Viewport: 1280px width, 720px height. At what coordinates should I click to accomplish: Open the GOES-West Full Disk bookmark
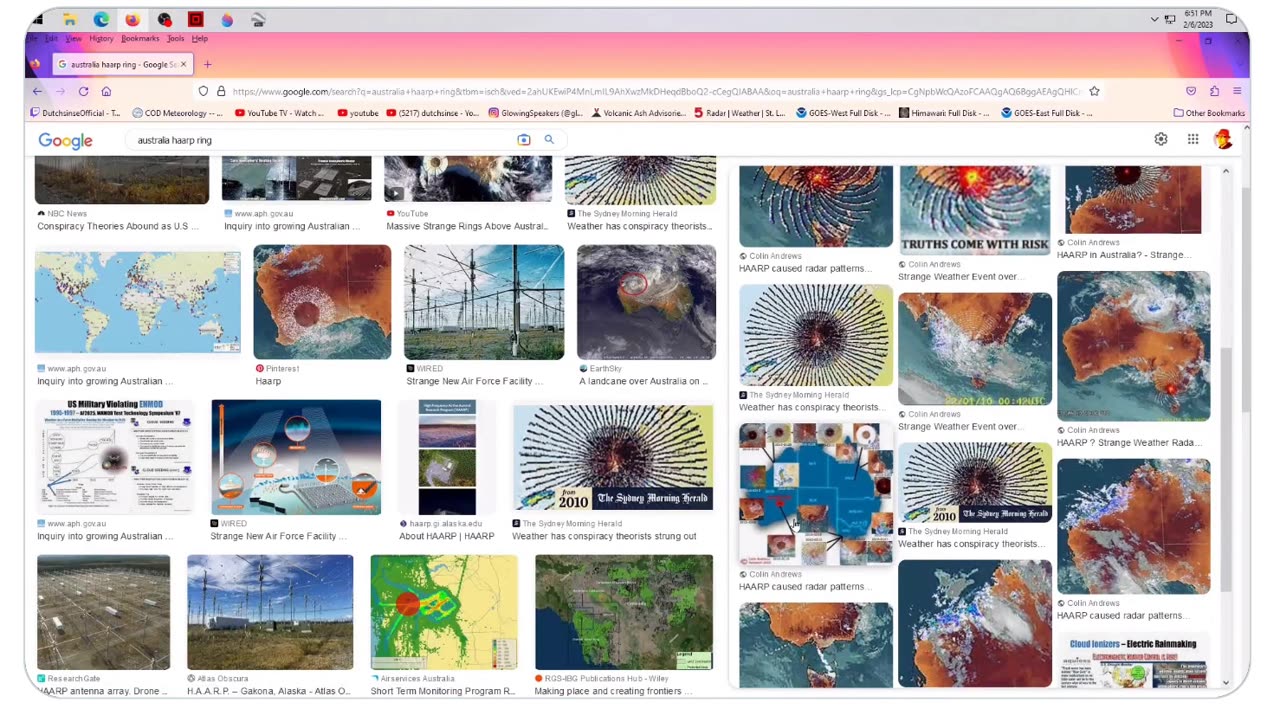tap(843, 113)
